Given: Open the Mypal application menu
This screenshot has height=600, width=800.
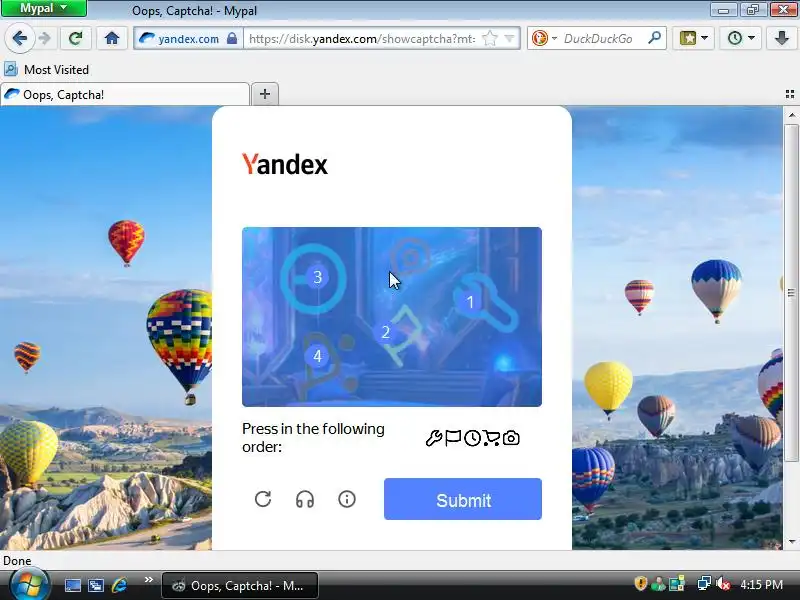Looking at the screenshot, I should [44, 8].
